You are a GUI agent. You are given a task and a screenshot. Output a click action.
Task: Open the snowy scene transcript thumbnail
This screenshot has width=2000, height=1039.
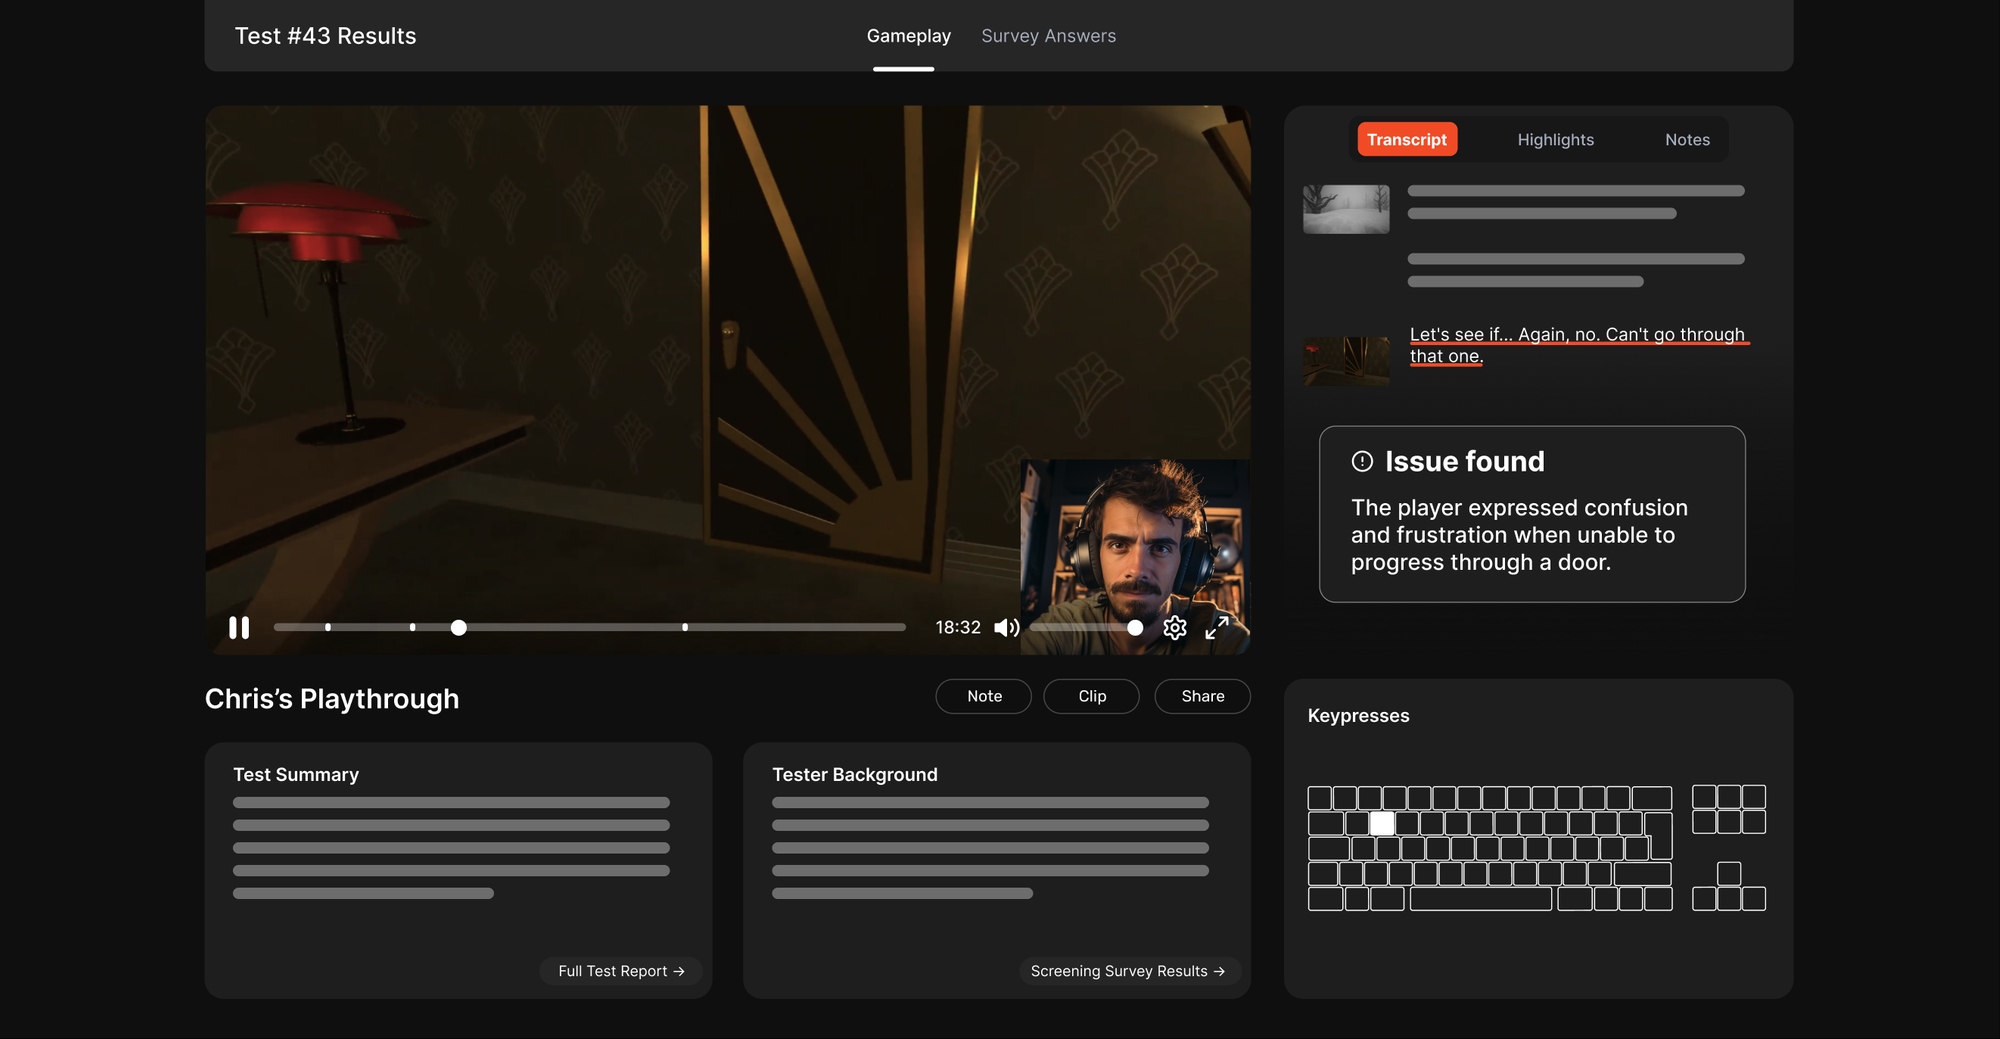pyautogui.click(x=1346, y=209)
